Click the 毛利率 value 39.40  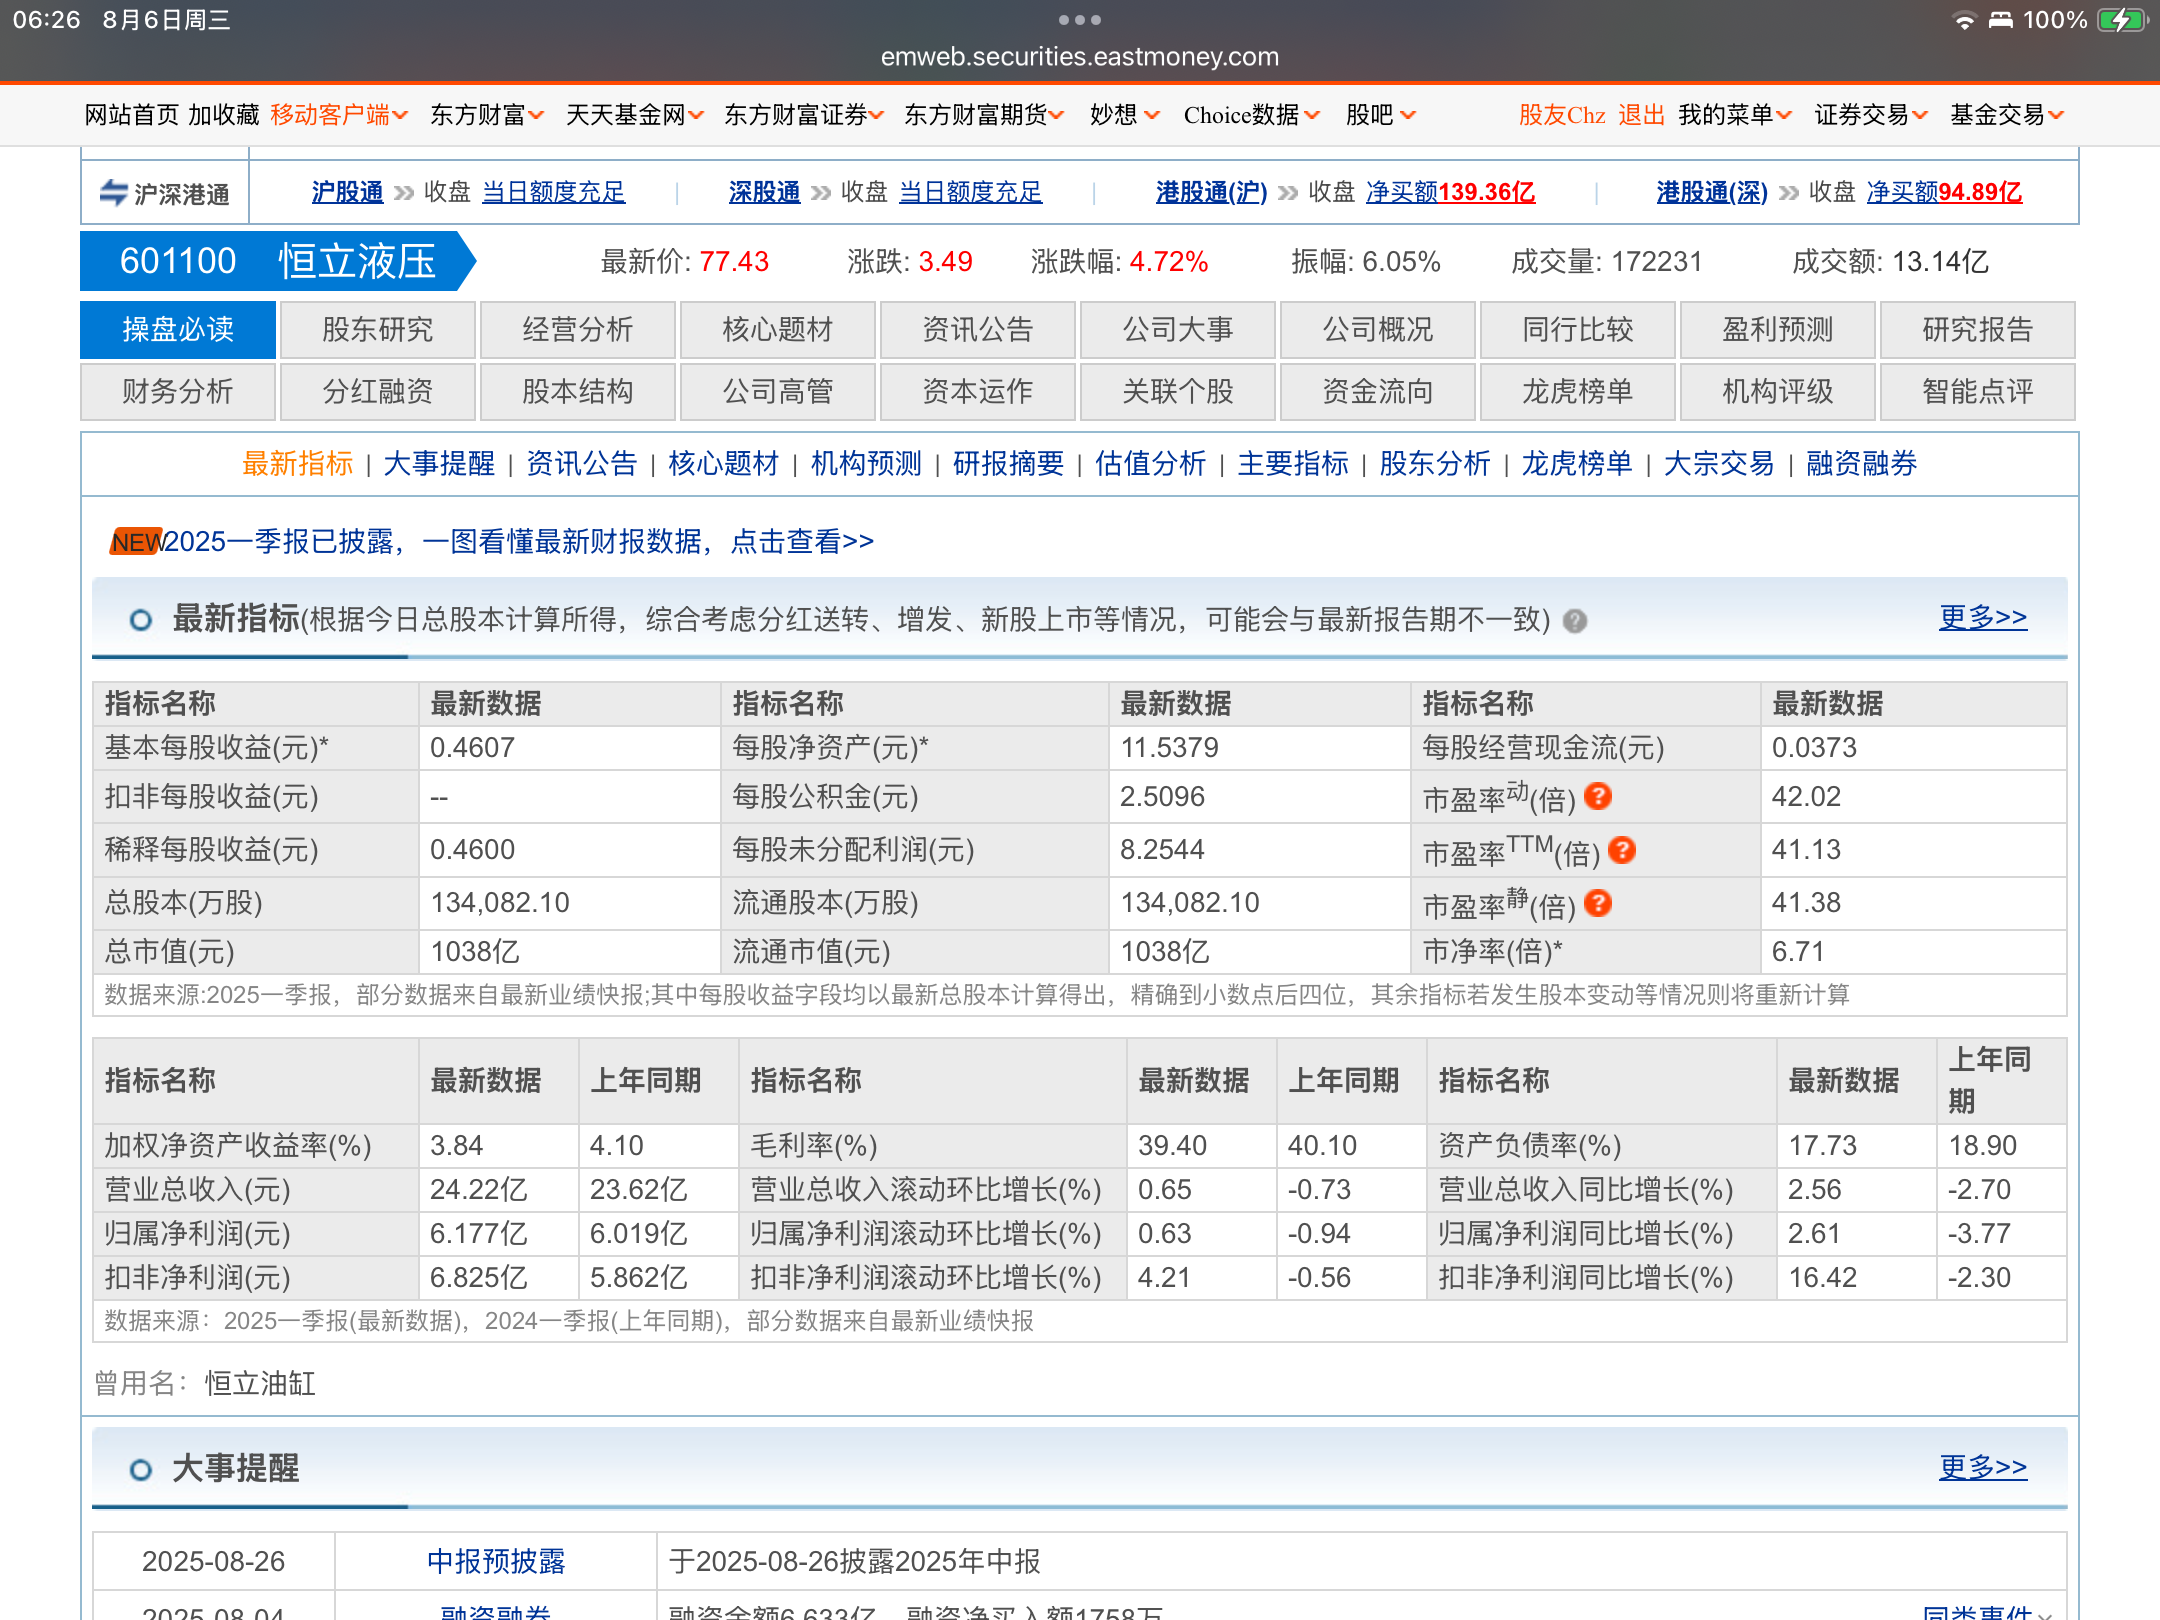pyautogui.click(x=1172, y=1145)
